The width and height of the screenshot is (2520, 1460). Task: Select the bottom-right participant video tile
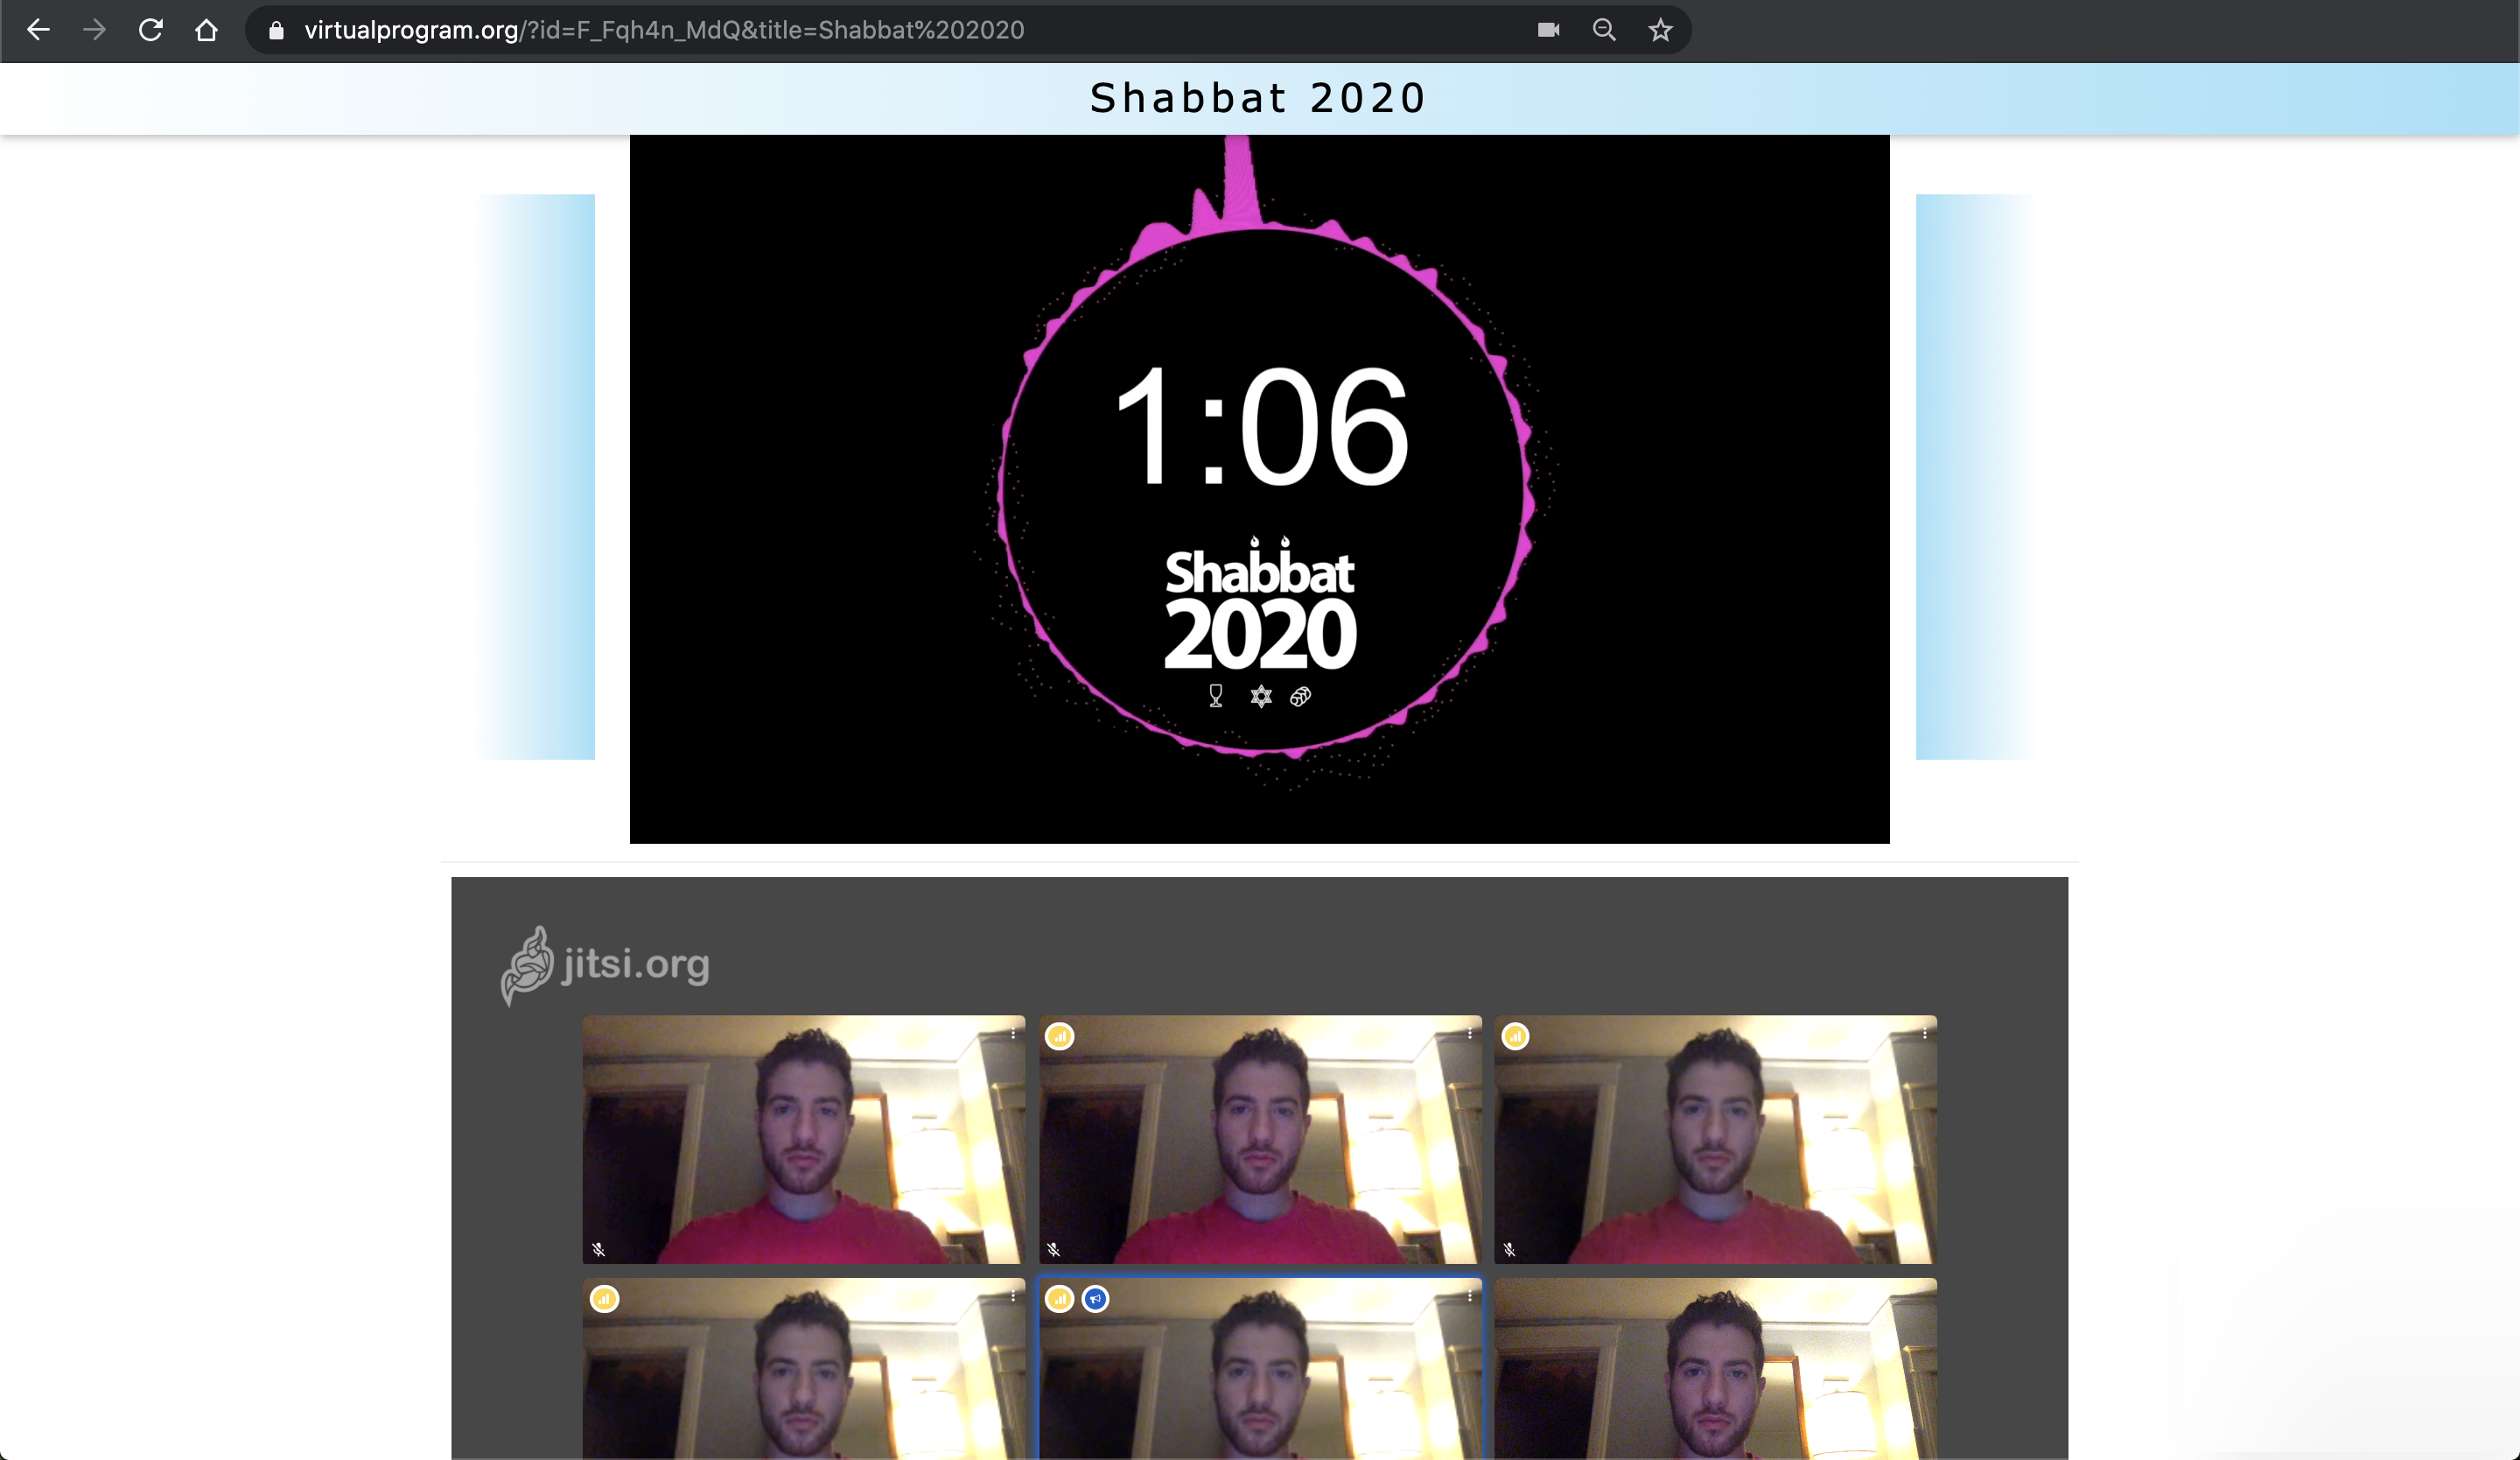1715,1370
